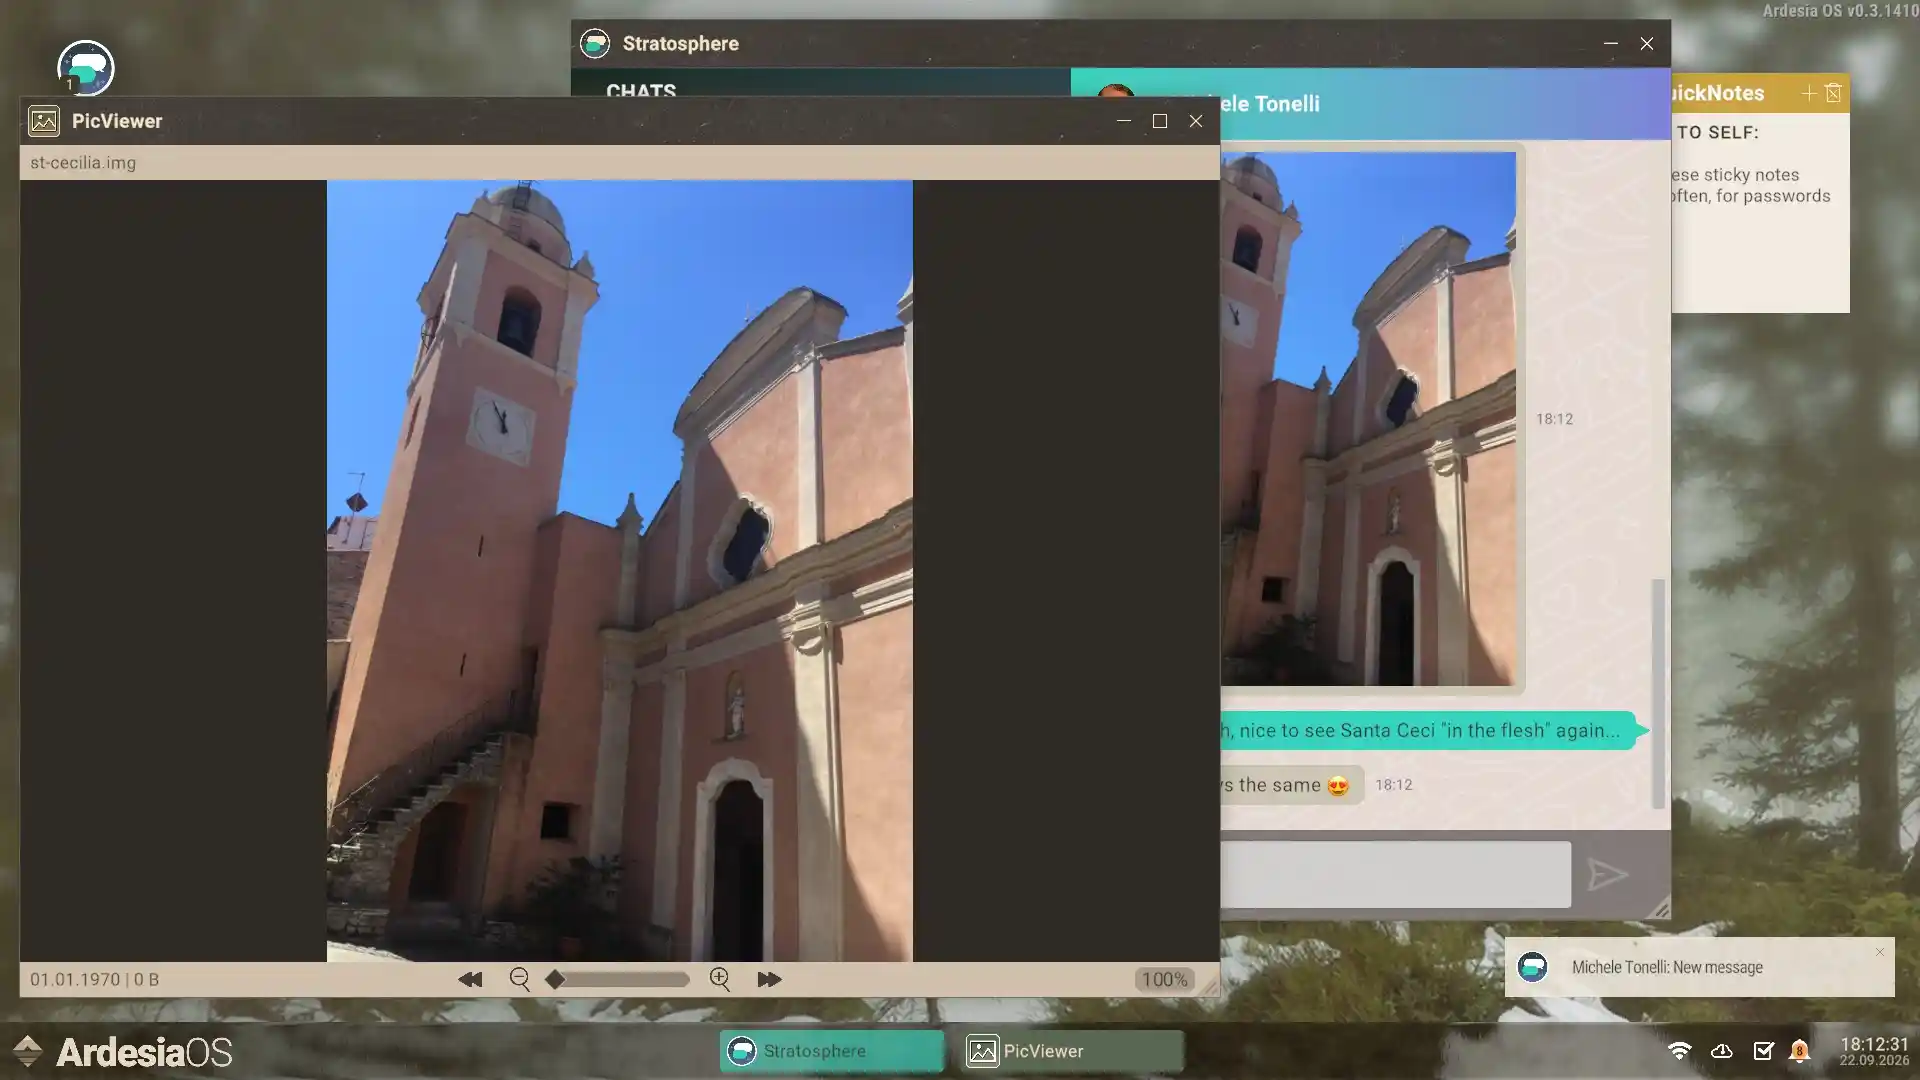Viewport: 1920px width, 1080px height.
Task: Switch to Stratosphere in the taskbar
Action: [x=831, y=1051]
